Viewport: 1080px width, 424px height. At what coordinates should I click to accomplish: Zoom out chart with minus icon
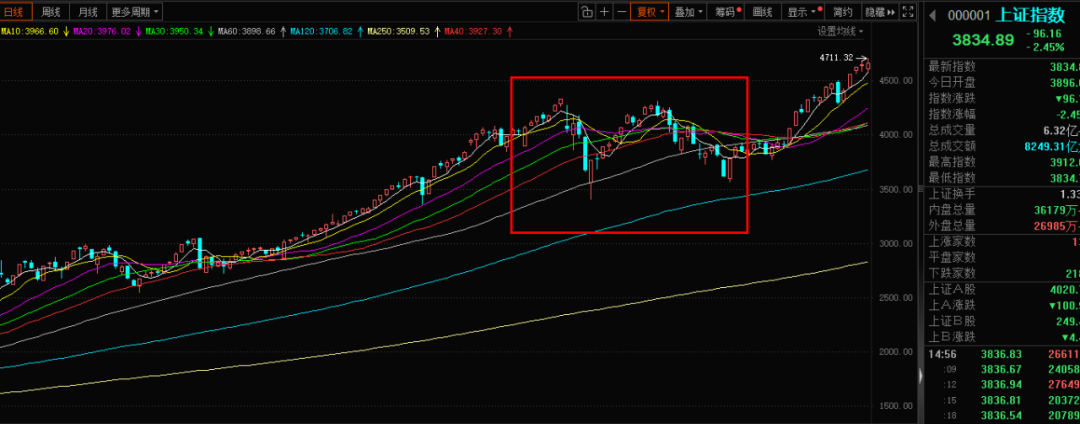(622, 12)
